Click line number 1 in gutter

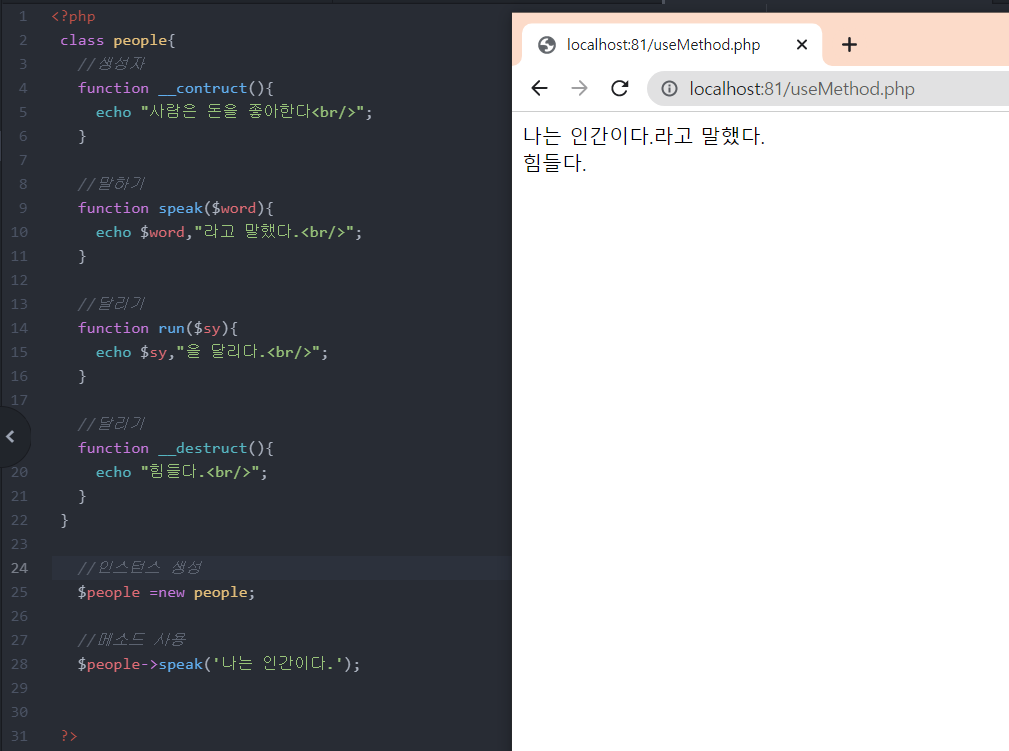pos(23,16)
